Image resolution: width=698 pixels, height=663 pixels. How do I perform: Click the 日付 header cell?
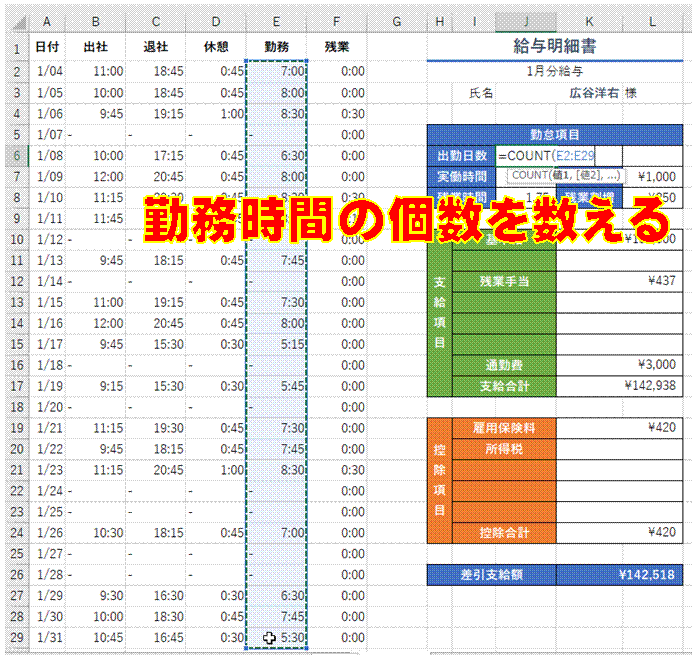pyautogui.click(x=47, y=47)
